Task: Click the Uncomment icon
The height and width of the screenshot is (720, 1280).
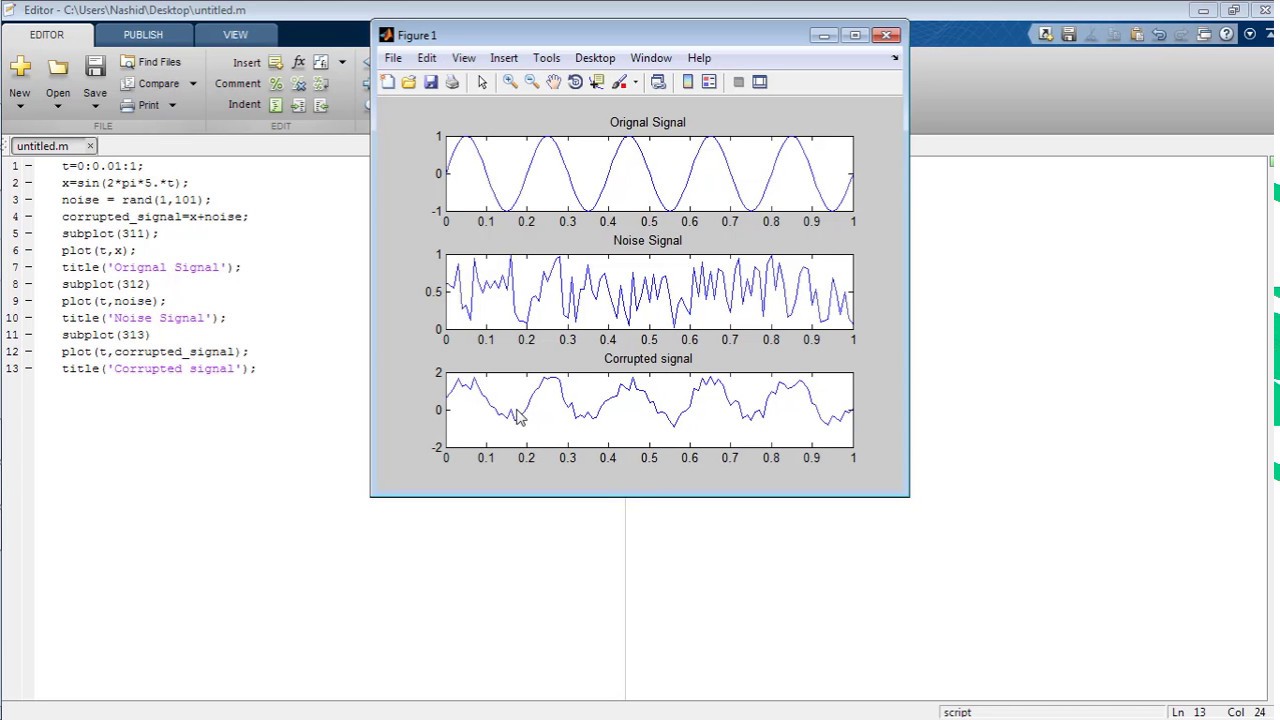Action: (298, 84)
